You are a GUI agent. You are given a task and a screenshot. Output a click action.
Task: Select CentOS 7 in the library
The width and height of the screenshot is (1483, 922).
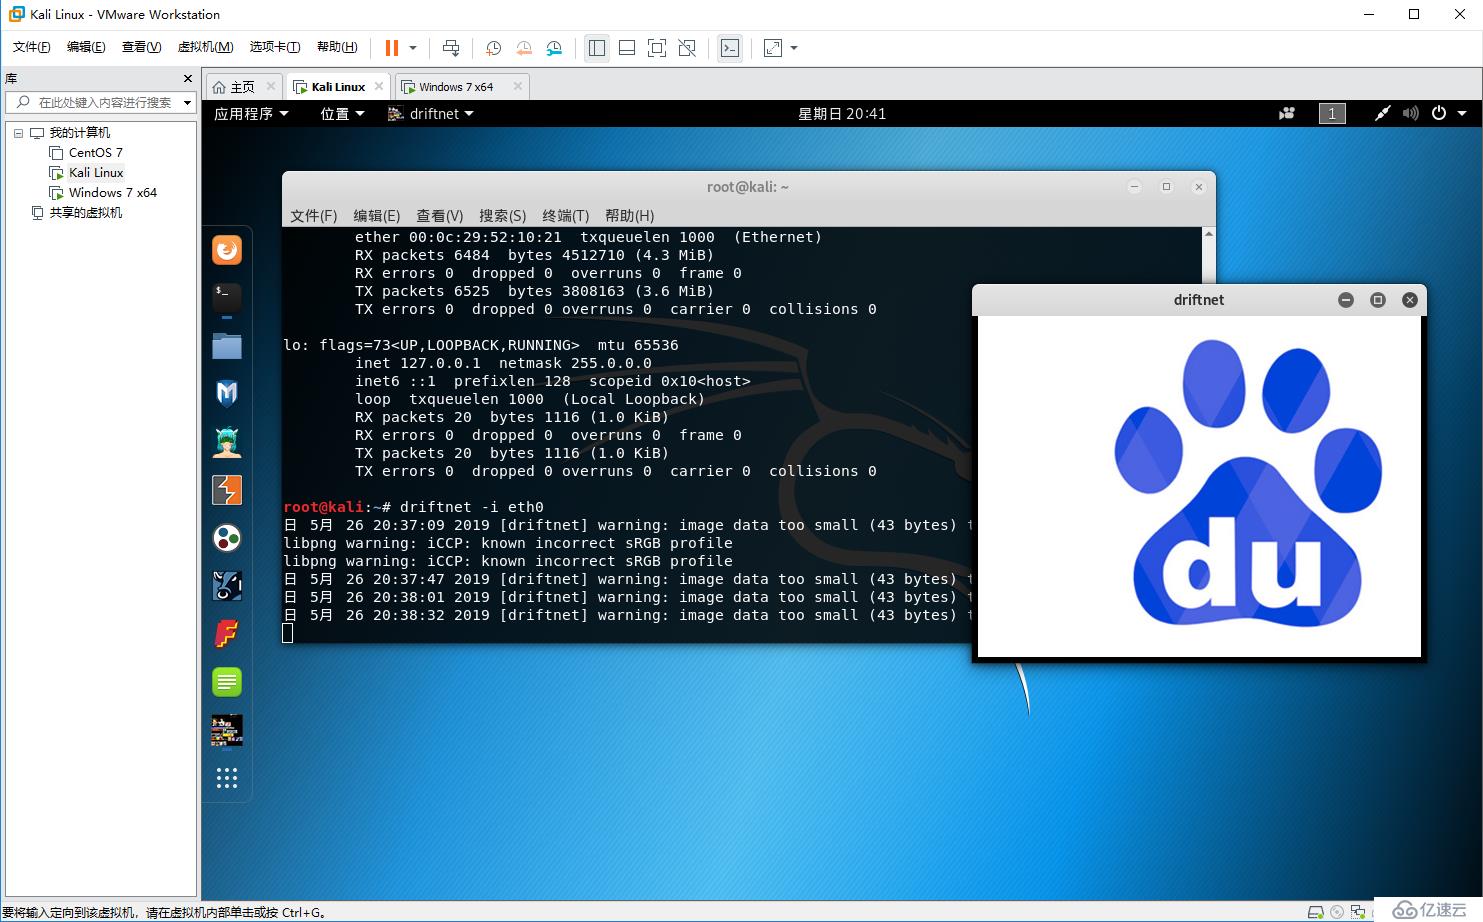point(95,153)
